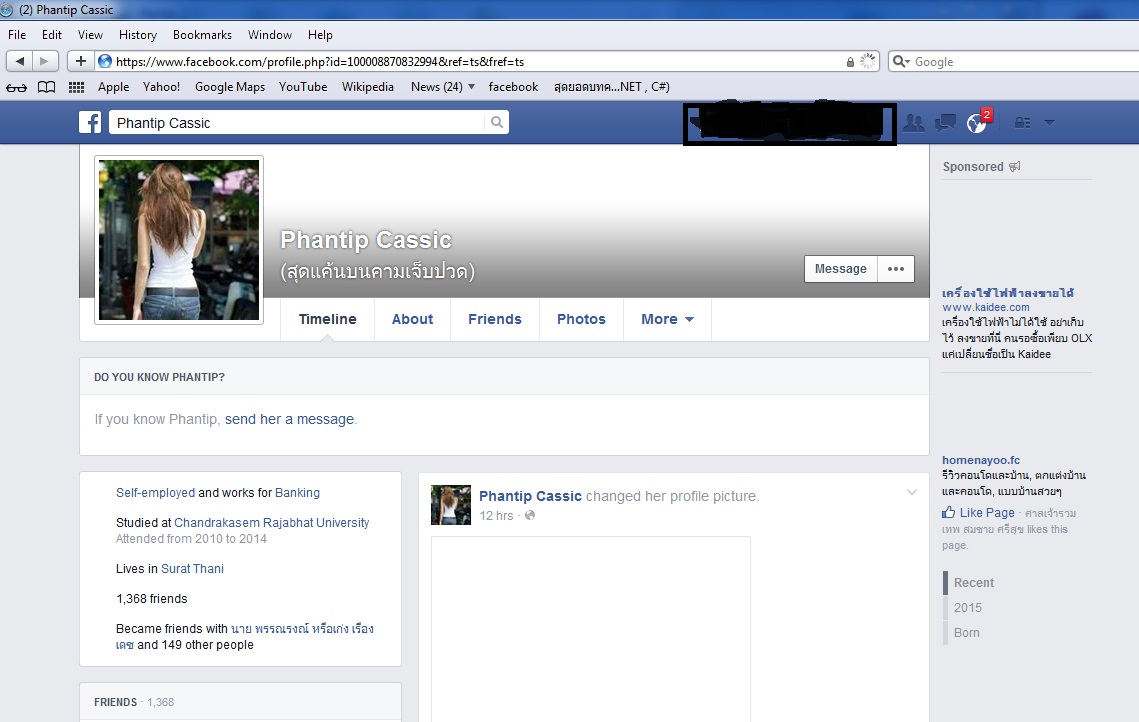1139x722 pixels.
Task: Open the Friend Requests icon
Action: pos(914,123)
